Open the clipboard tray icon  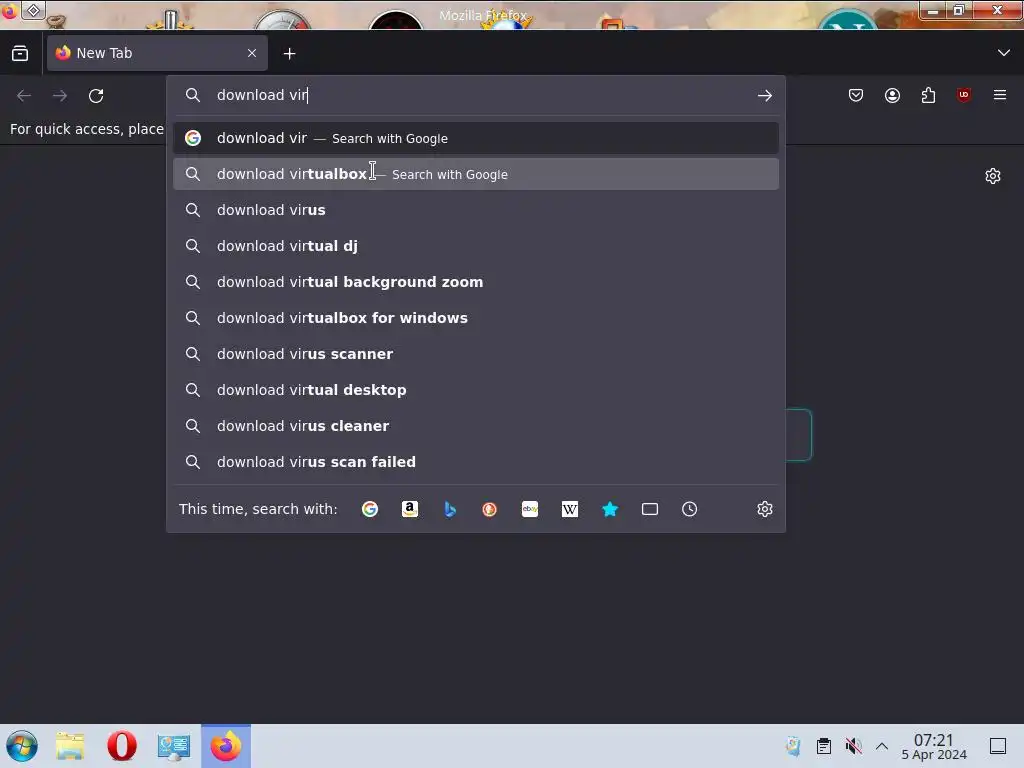click(824, 746)
